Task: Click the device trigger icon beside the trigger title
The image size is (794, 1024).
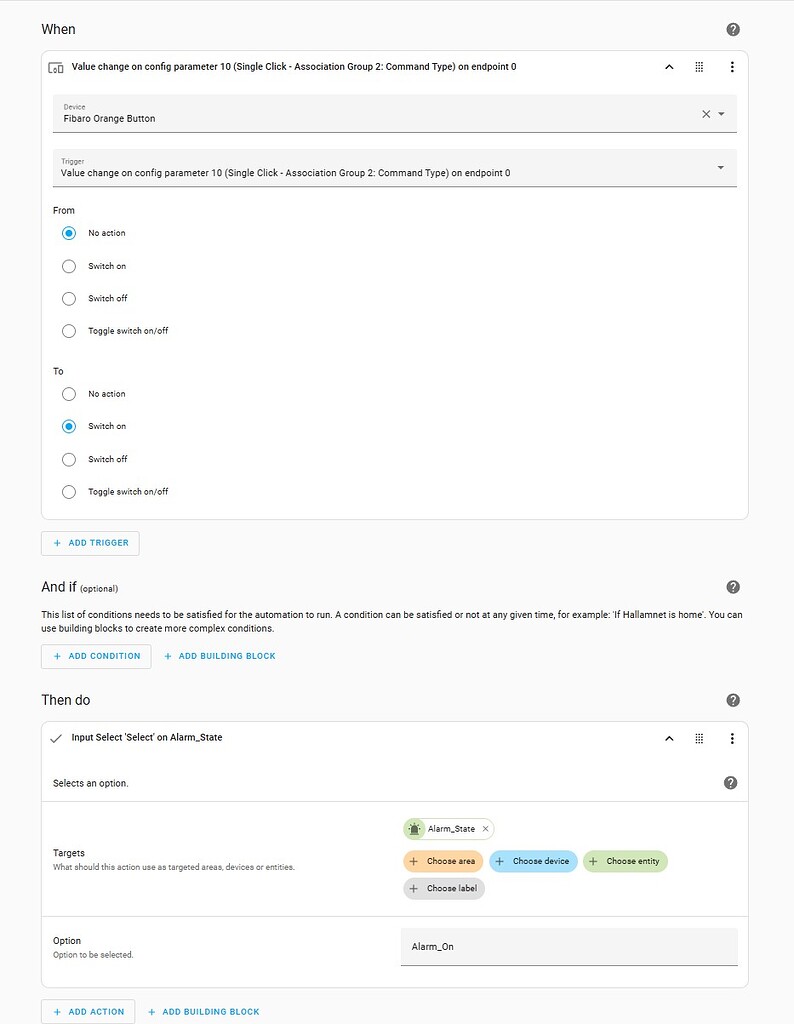Action: [58, 67]
